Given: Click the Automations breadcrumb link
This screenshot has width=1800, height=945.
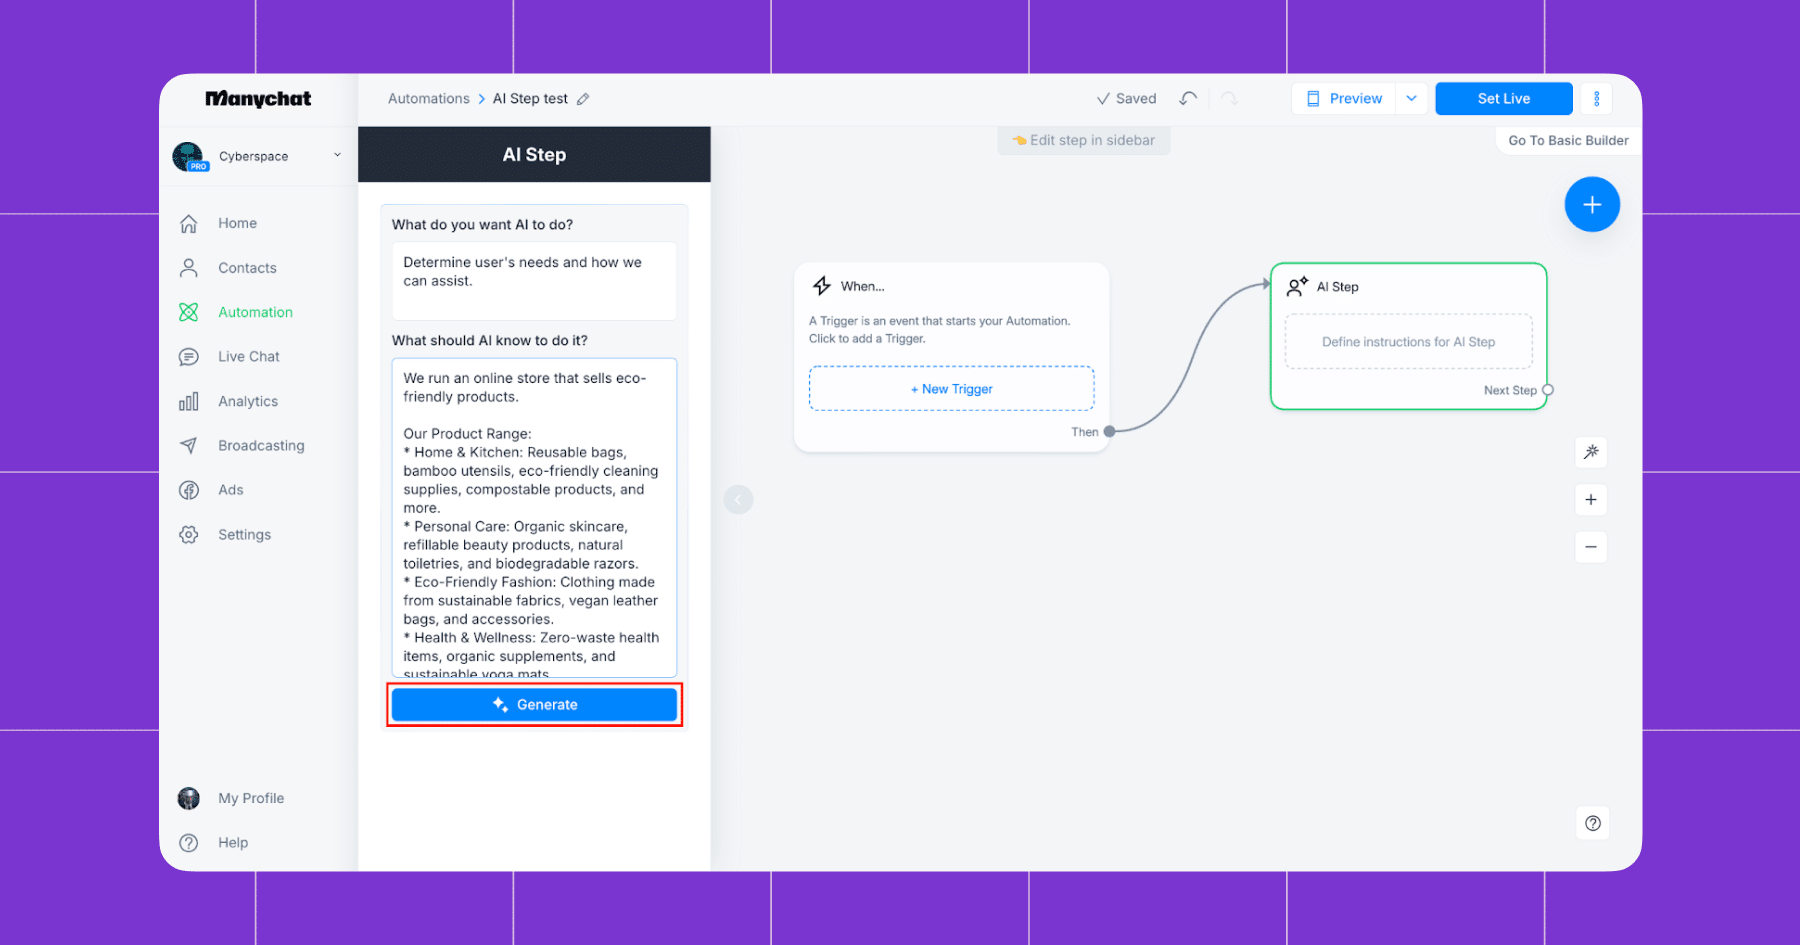Looking at the screenshot, I should point(428,98).
